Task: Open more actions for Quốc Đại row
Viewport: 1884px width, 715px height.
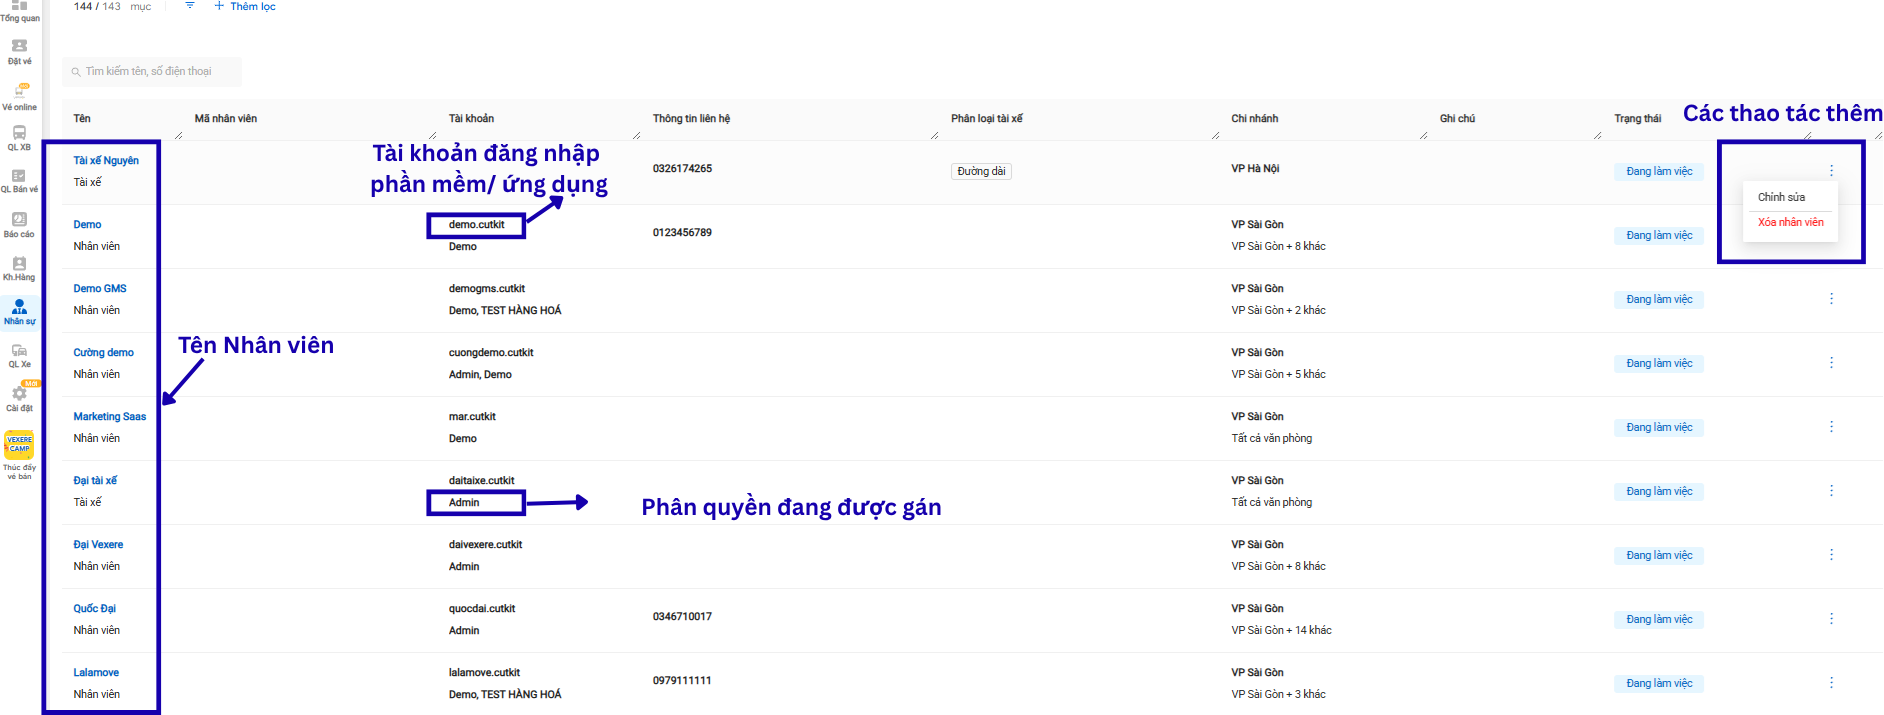Action: [x=1831, y=619]
